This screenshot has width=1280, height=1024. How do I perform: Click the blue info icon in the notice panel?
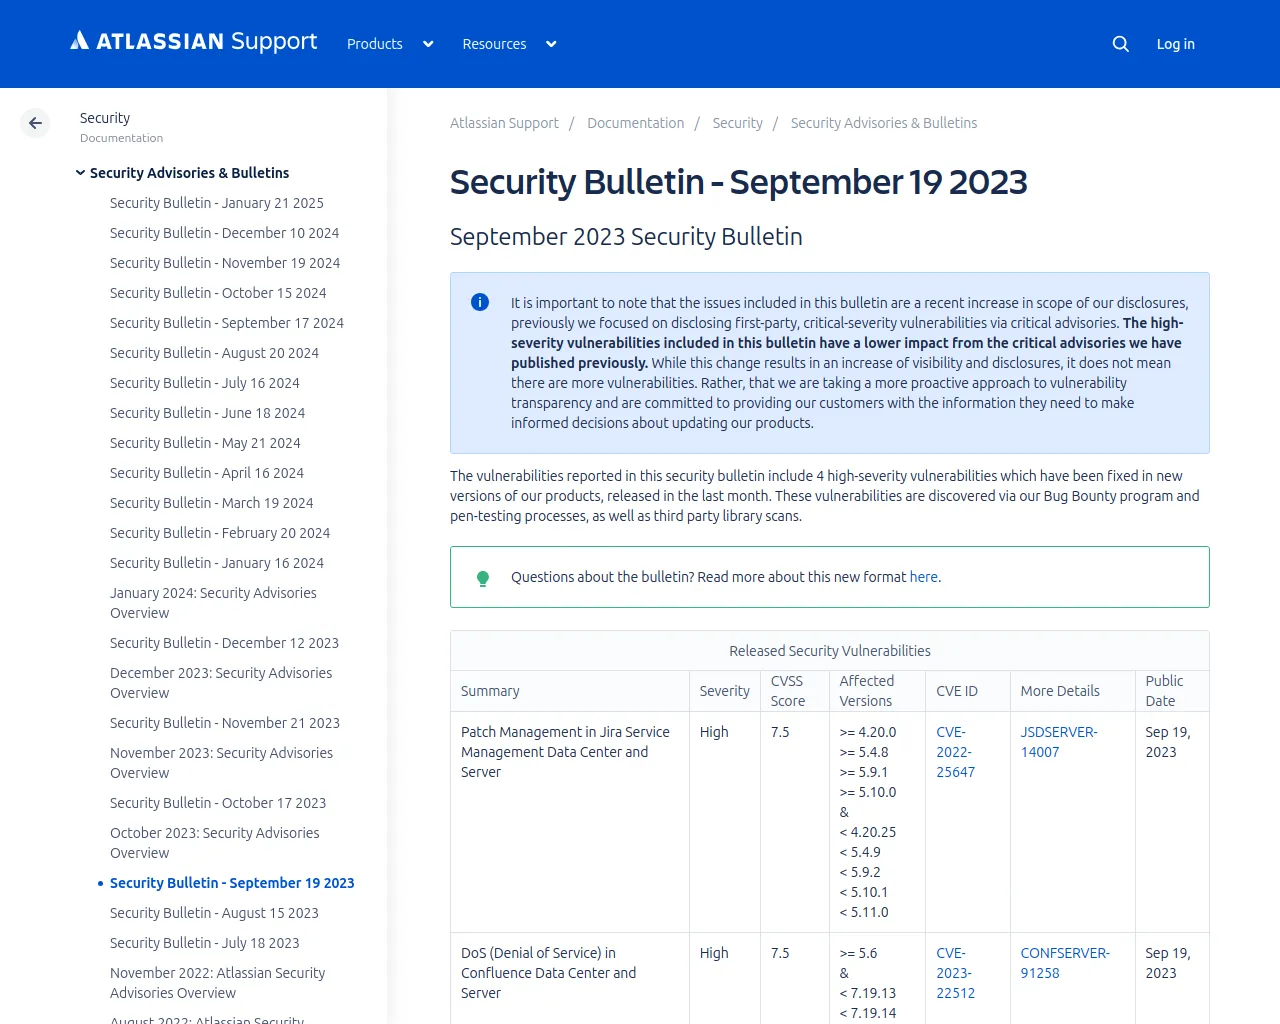[x=480, y=302]
